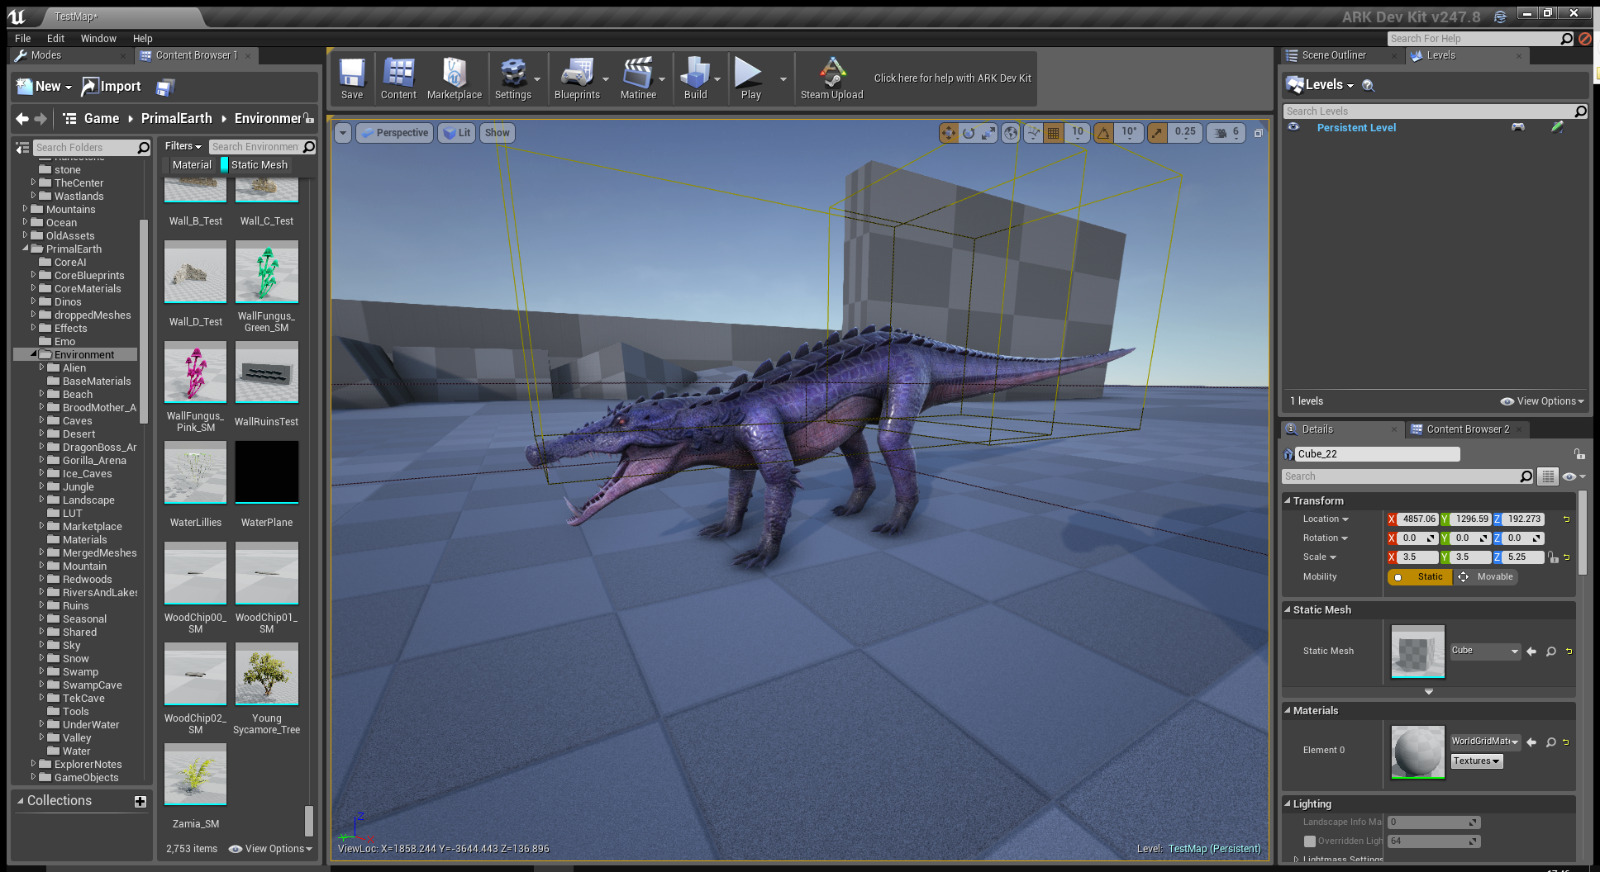Screen dimensions: 1600x872
Task: Open Levels panel View Options dropdown
Action: 1543,401
